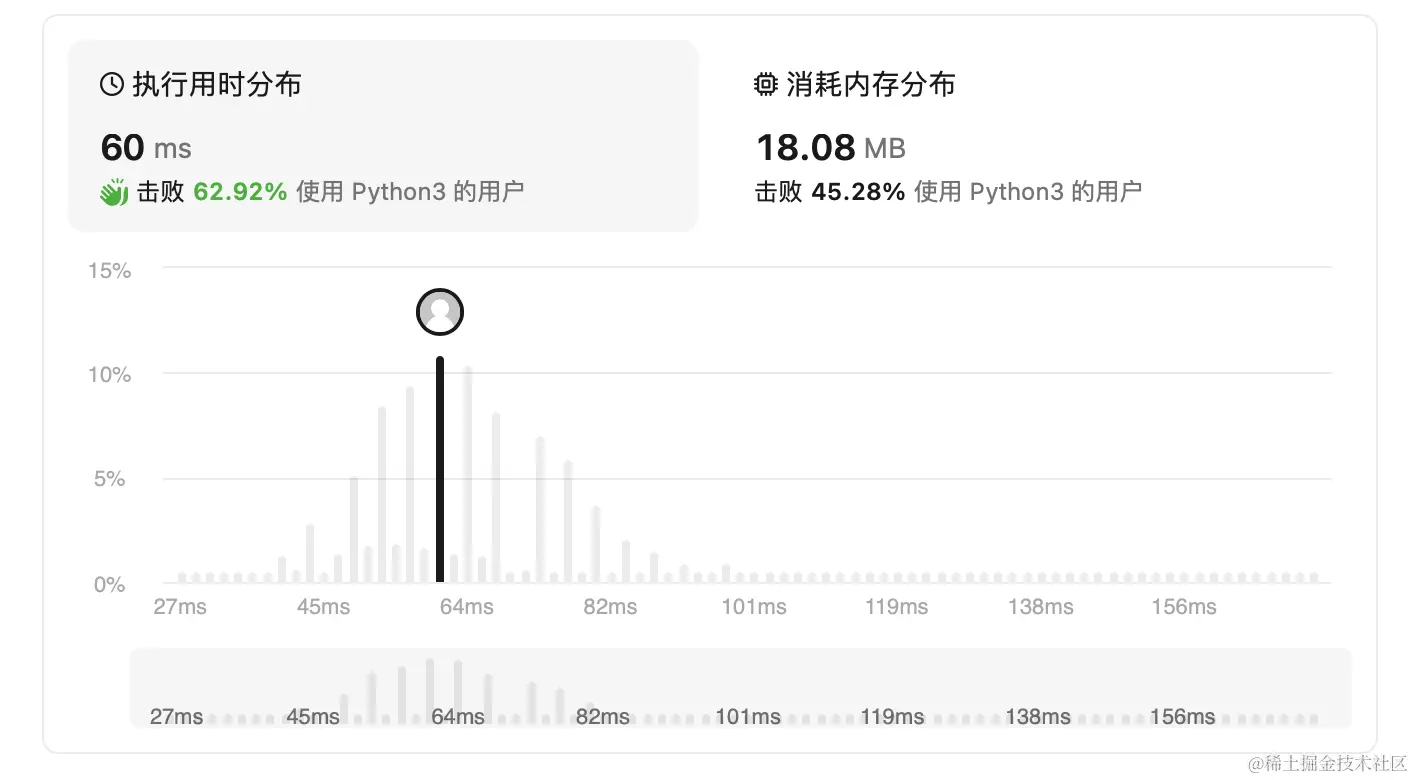Click the 156ms label on main chart axis
This screenshot has width=1414, height=780.
pos(1184,607)
